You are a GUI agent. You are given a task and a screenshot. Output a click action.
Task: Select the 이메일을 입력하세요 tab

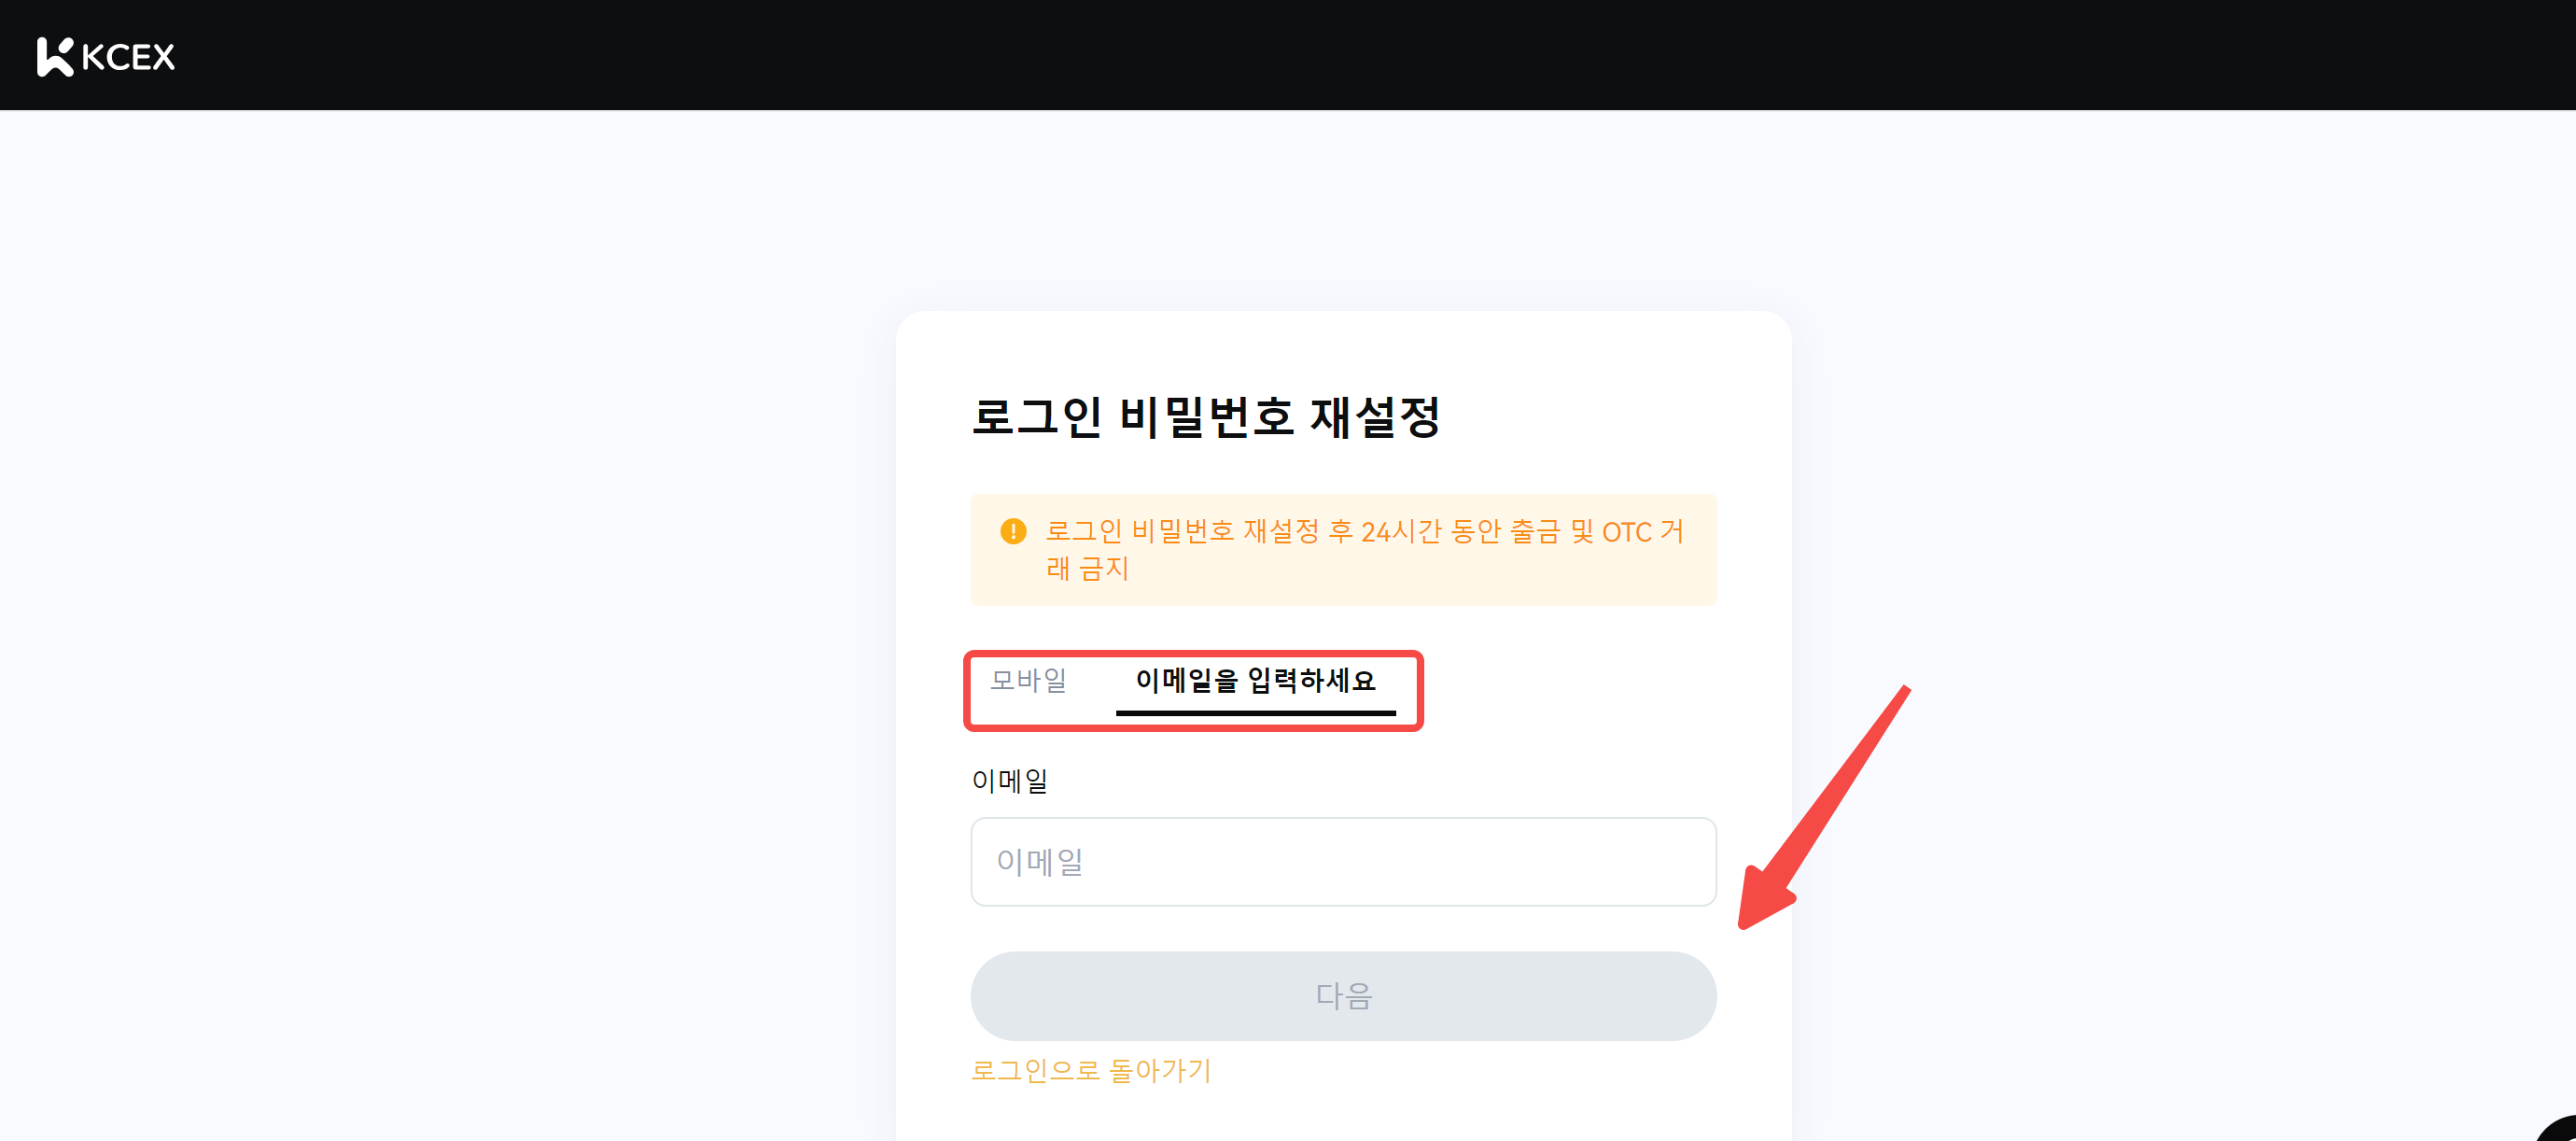pos(1255,680)
